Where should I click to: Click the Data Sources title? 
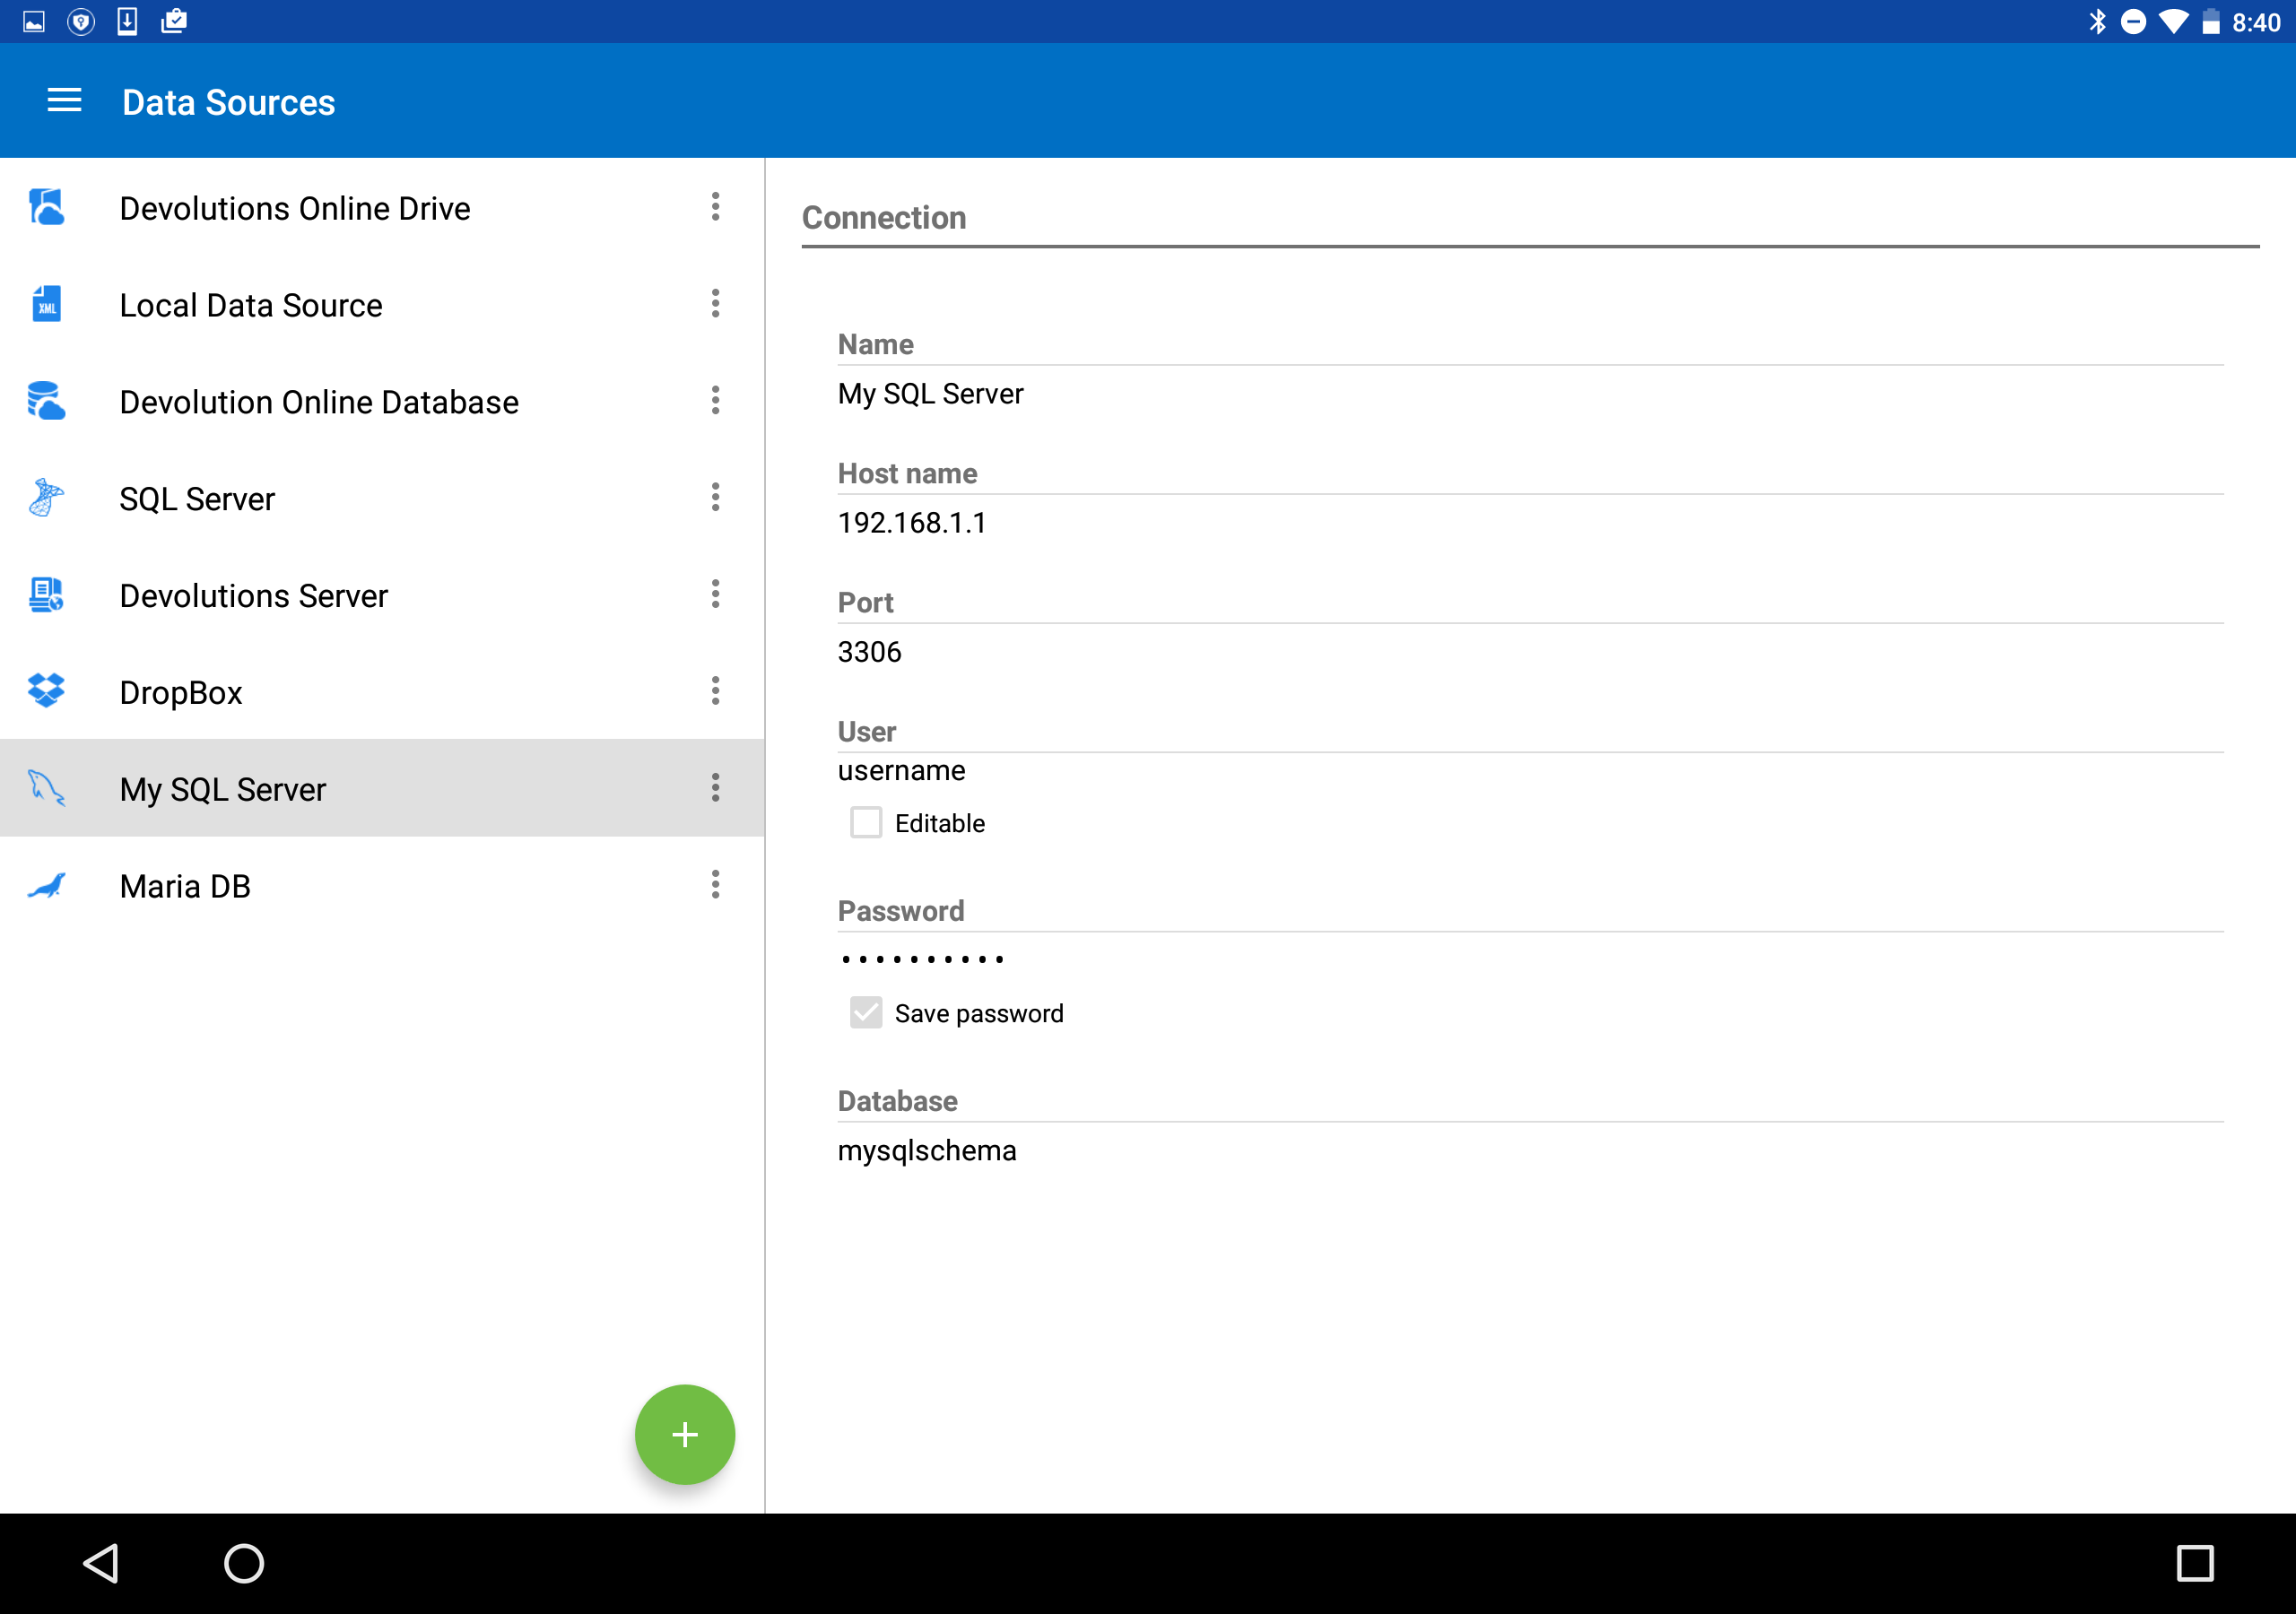[x=228, y=102]
